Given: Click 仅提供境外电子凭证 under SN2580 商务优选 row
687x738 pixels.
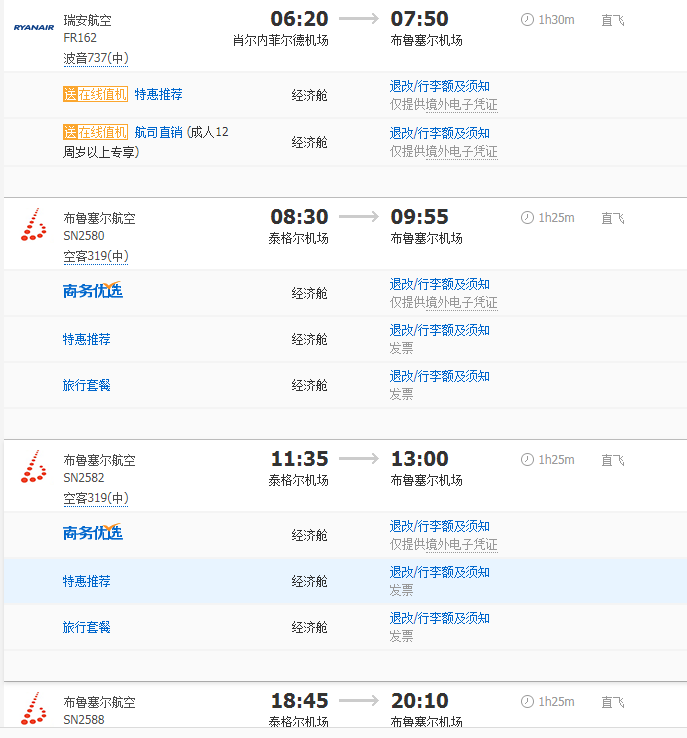Looking at the screenshot, I should (x=443, y=302).
